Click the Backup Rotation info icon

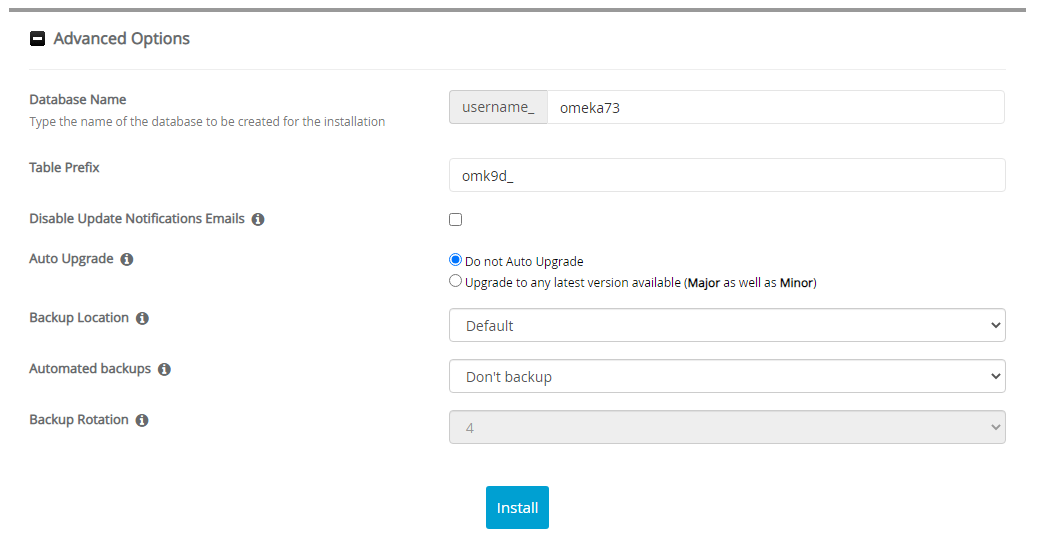[x=142, y=420]
